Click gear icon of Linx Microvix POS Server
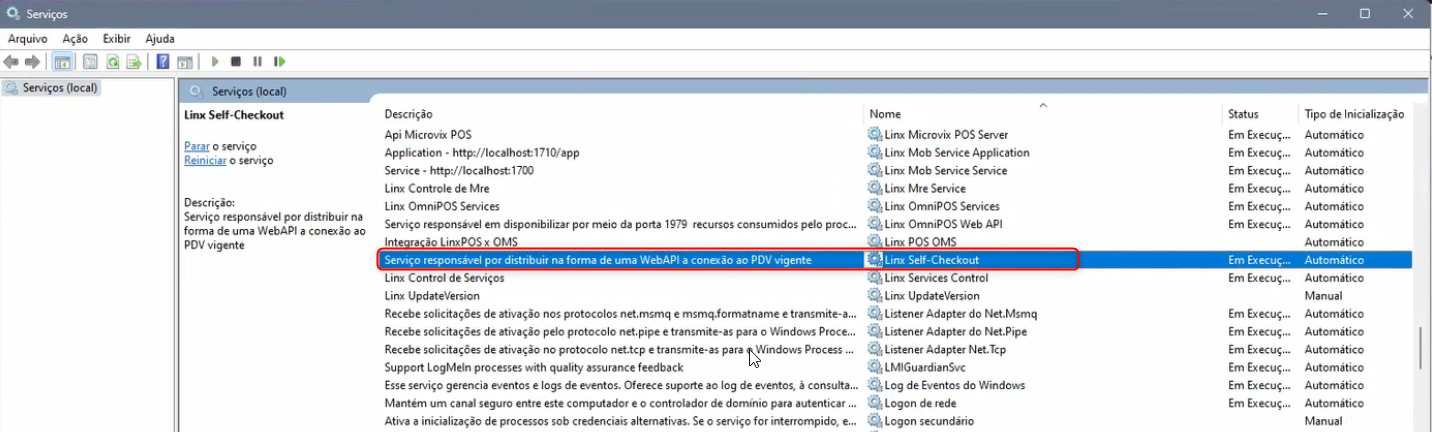 [x=875, y=134]
